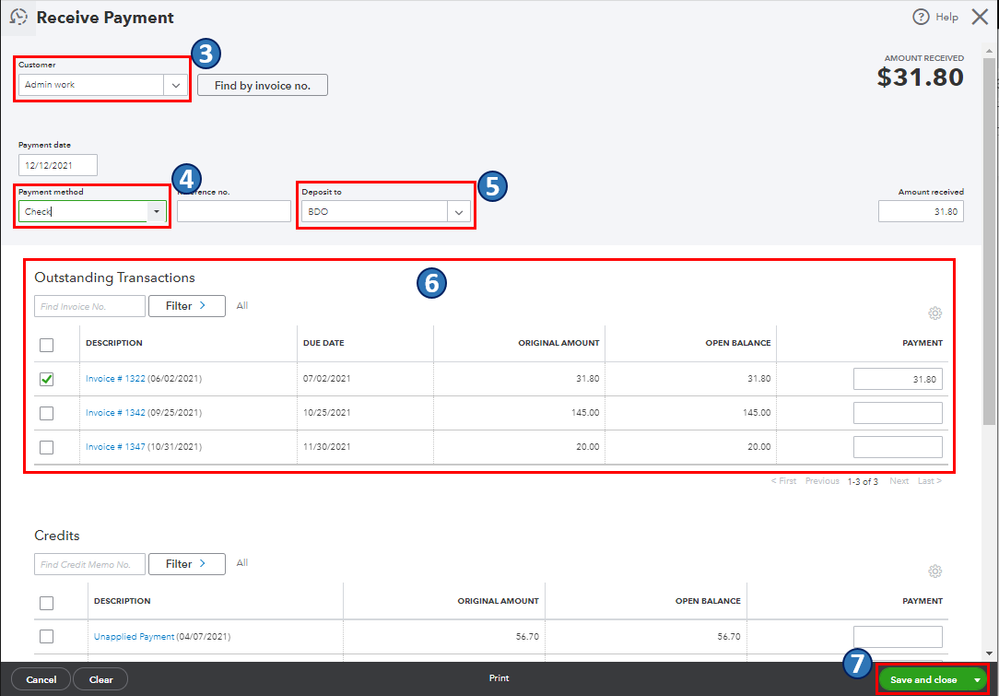Image resolution: width=999 pixels, height=696 pixels.
Task: Click Find by invoice no. button
Action: coord(262,85)
